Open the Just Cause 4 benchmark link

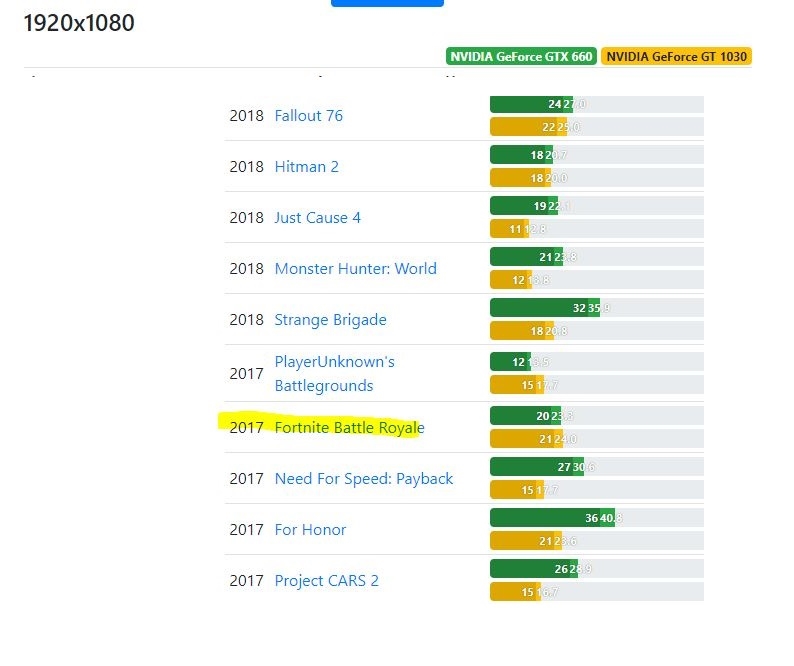[x=317, y=218]
